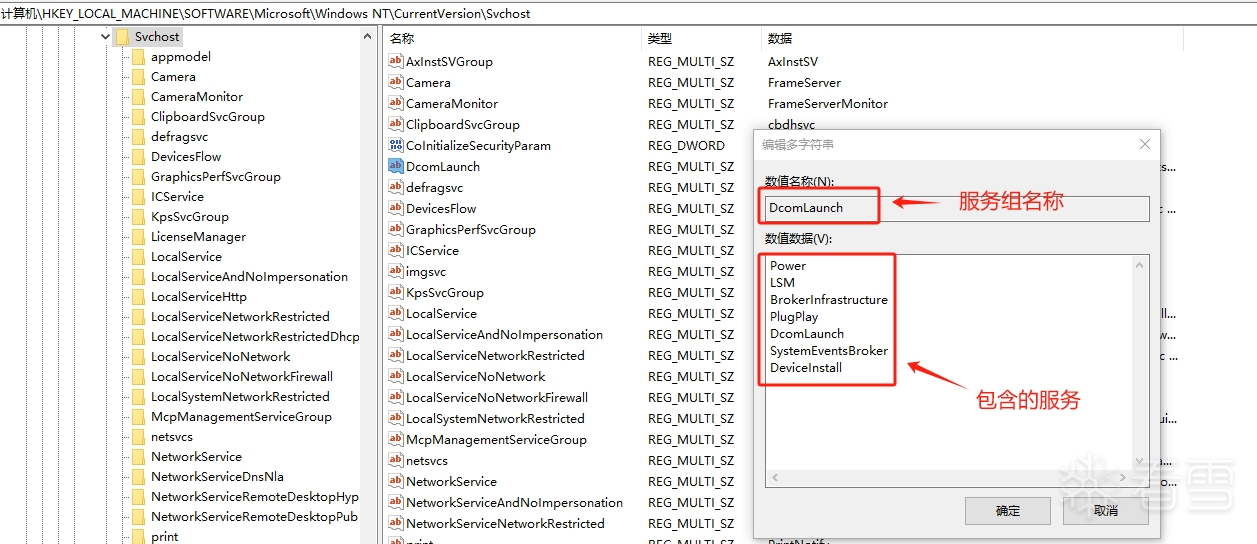Screen dimensions: 1257x544
Task: Click the NetworkServiceAndNoImpersonation value icon
Action: coord(395,502)
